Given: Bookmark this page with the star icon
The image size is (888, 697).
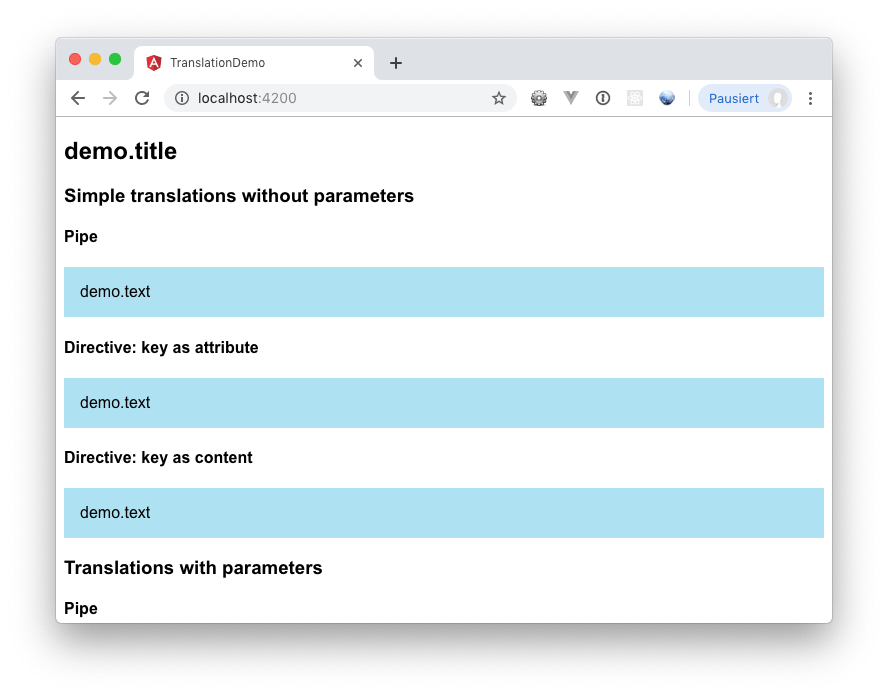Looking at the screenshot, I should click(498, 99).
